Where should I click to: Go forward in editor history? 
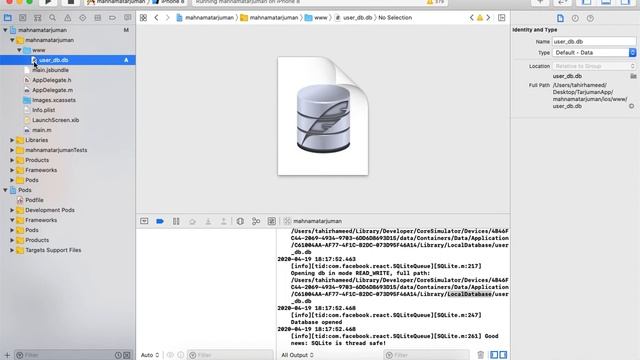(167, 18)
